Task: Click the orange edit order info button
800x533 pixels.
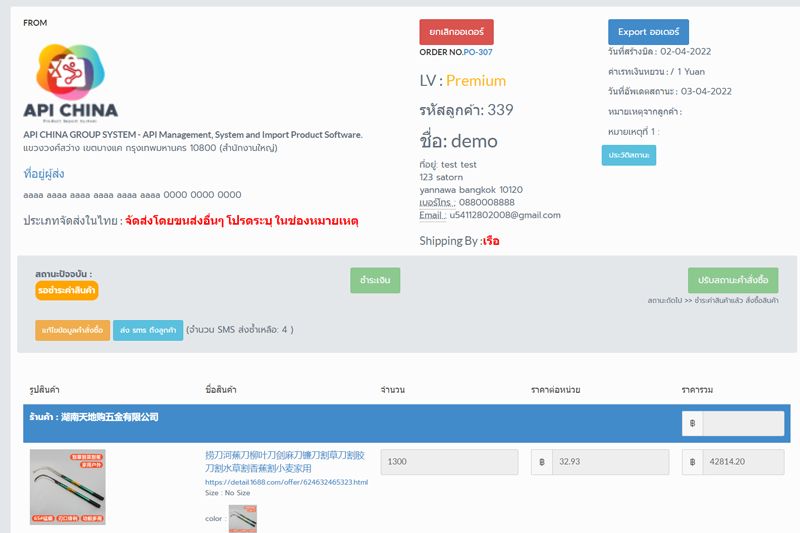Action: (72, 330)
